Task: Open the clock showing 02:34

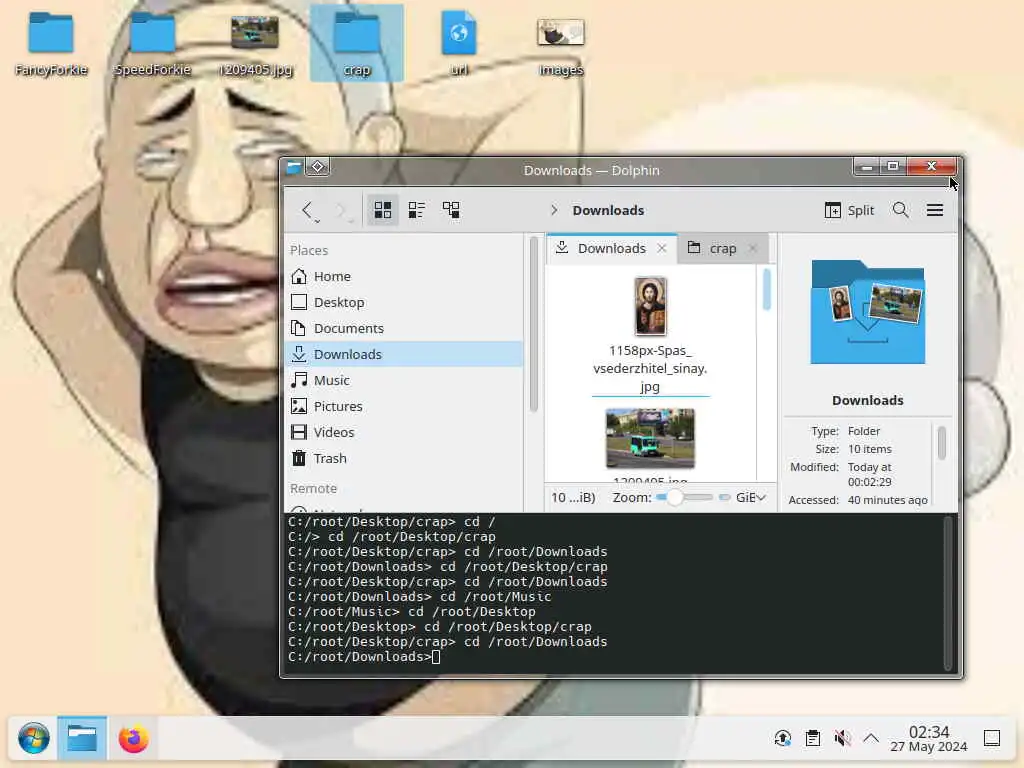Action: click(x=928, y=739)
